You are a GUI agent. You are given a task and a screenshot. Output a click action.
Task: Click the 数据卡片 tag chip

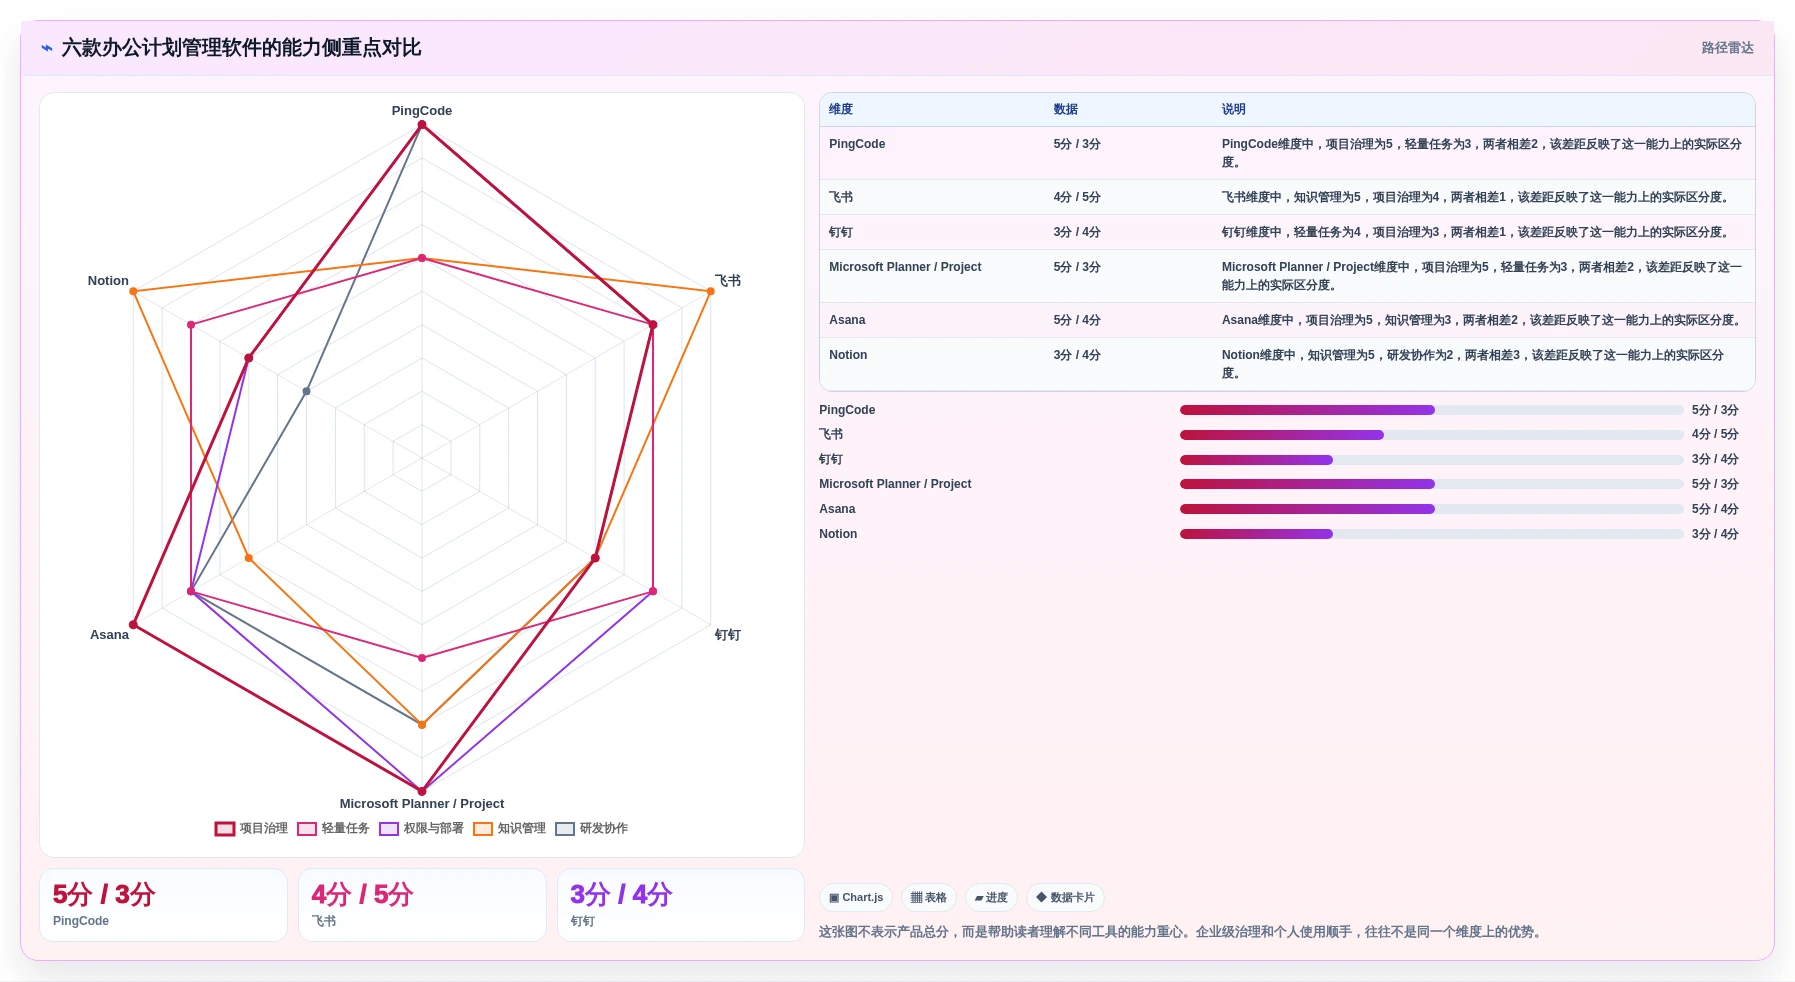pos(1065,898)
